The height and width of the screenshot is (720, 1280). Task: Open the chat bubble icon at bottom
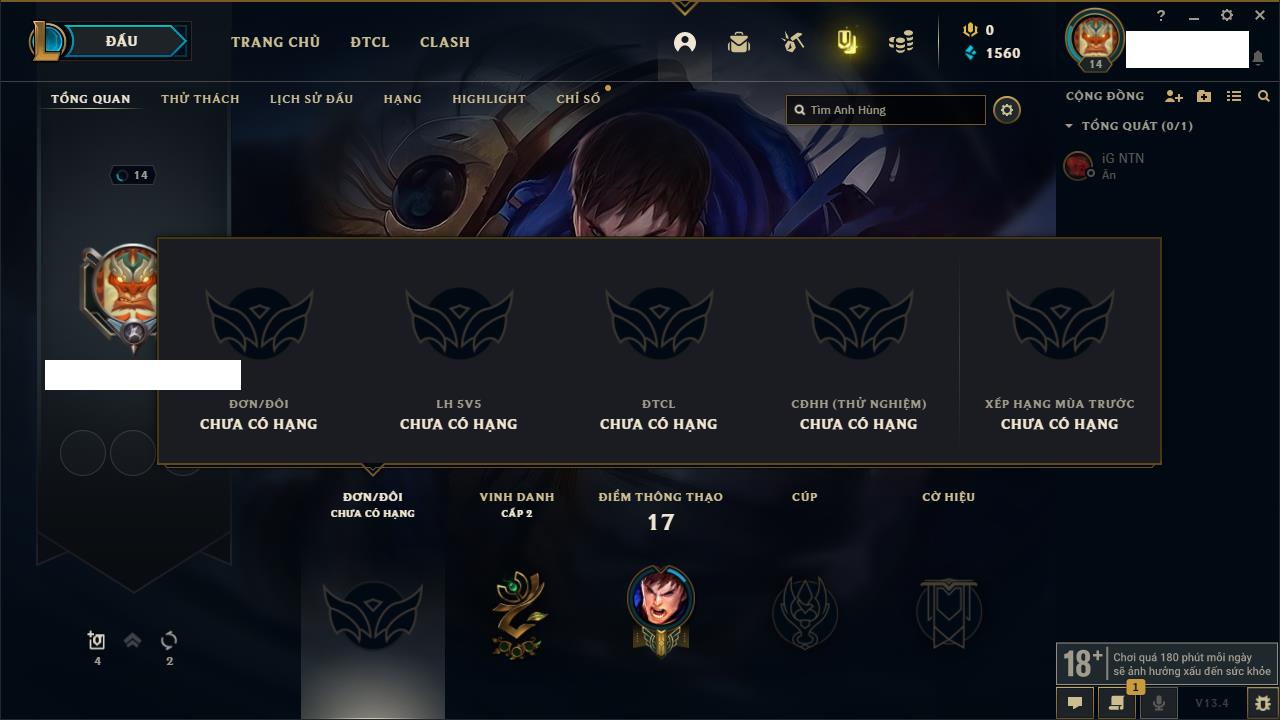1075,703
